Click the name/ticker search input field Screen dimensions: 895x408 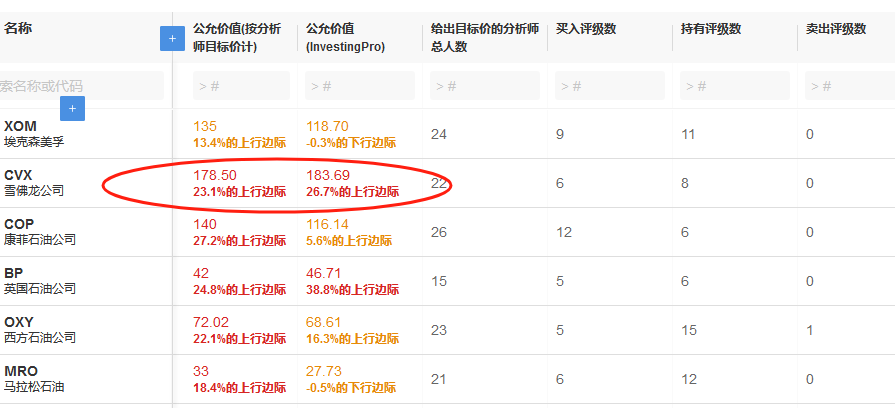coord(80,86)
